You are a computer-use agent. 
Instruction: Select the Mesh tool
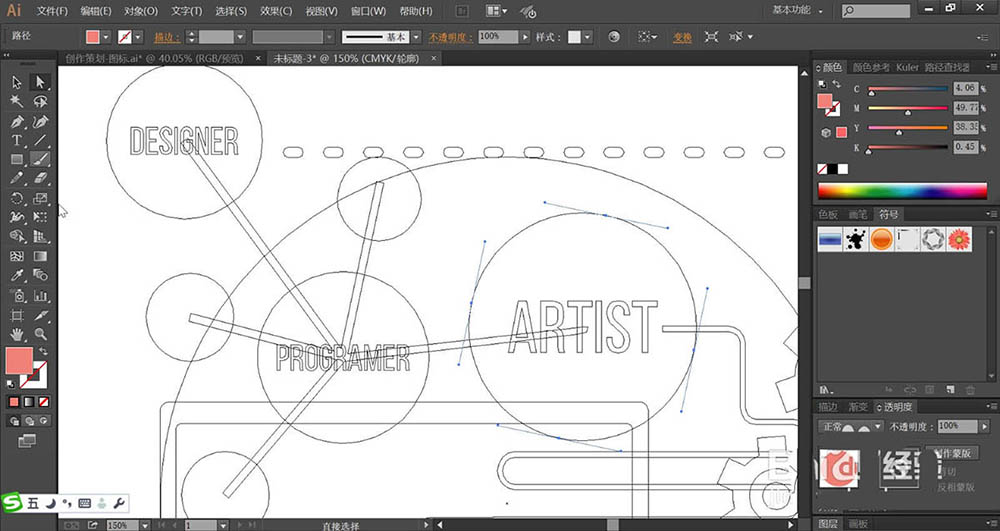pyautogui.click(x=17, y=256)
